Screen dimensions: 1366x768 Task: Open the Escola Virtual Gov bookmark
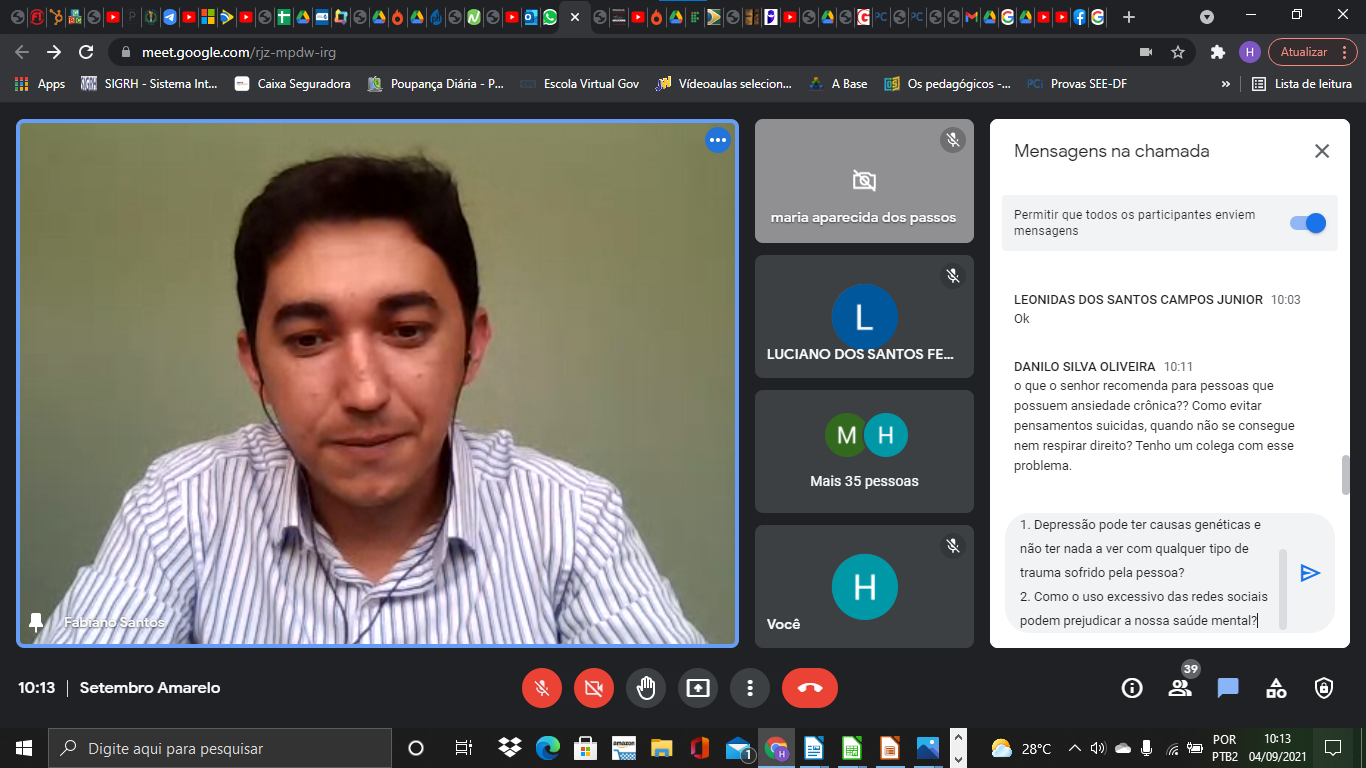click(580, 84)
